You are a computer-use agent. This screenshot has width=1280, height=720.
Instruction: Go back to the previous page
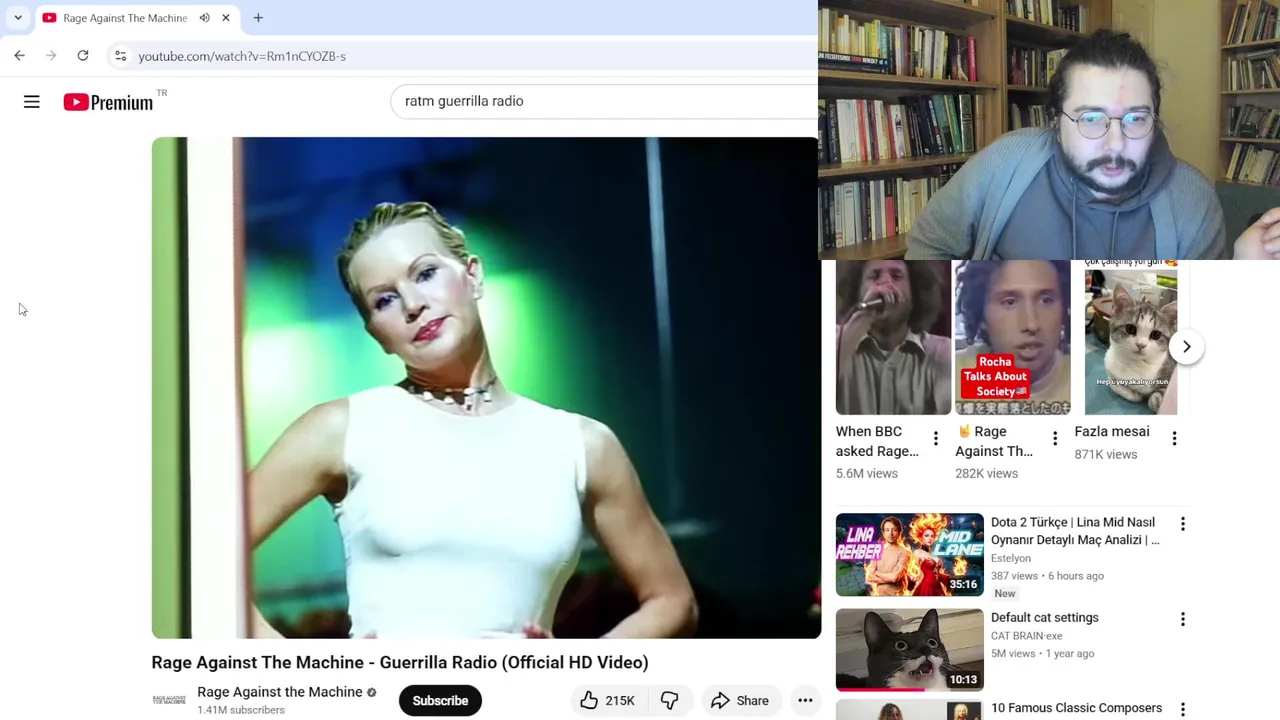[x=20, y=56]
